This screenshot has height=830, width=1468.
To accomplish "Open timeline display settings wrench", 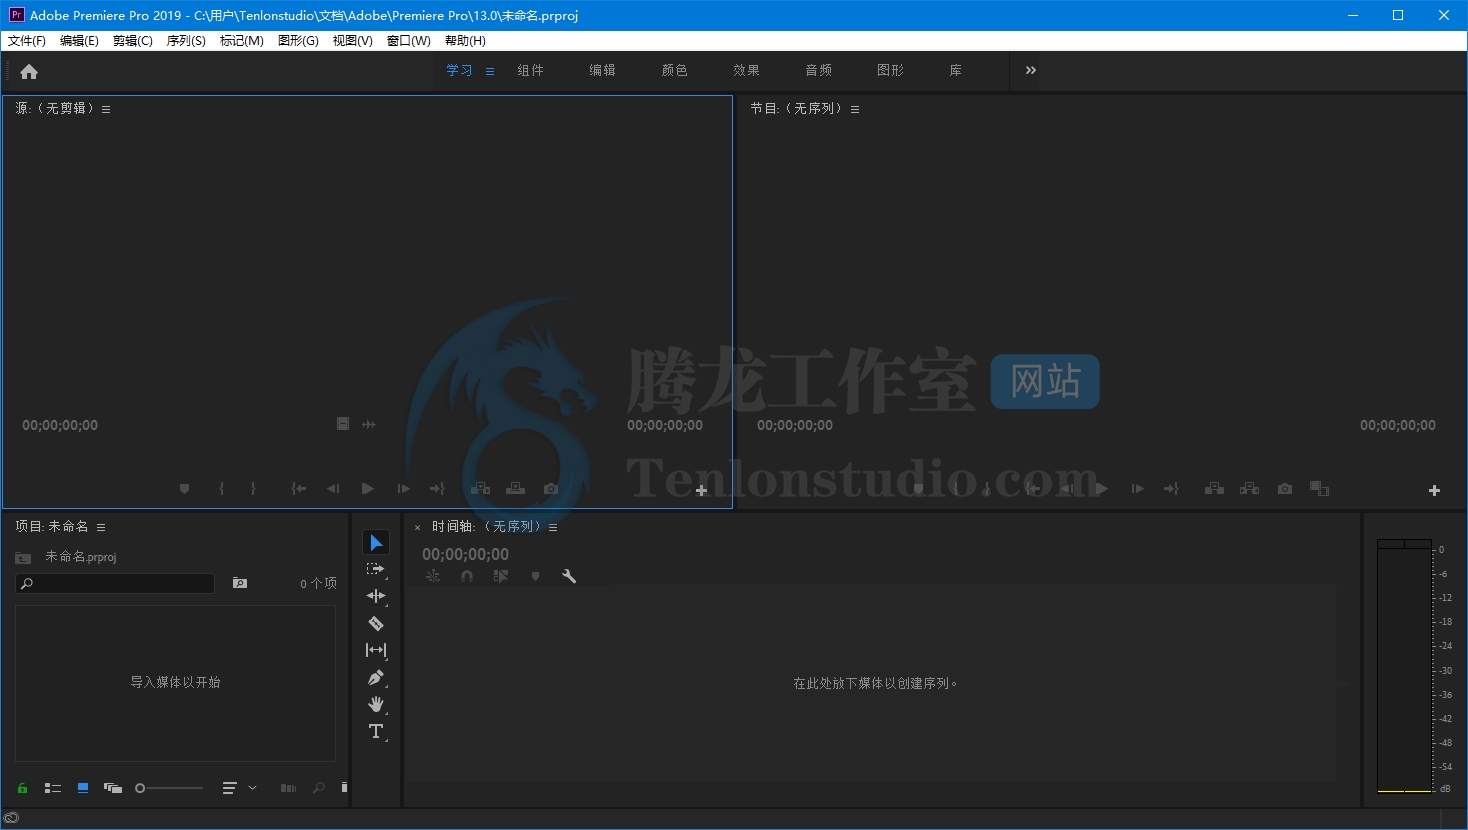I will tap(569, 576).
